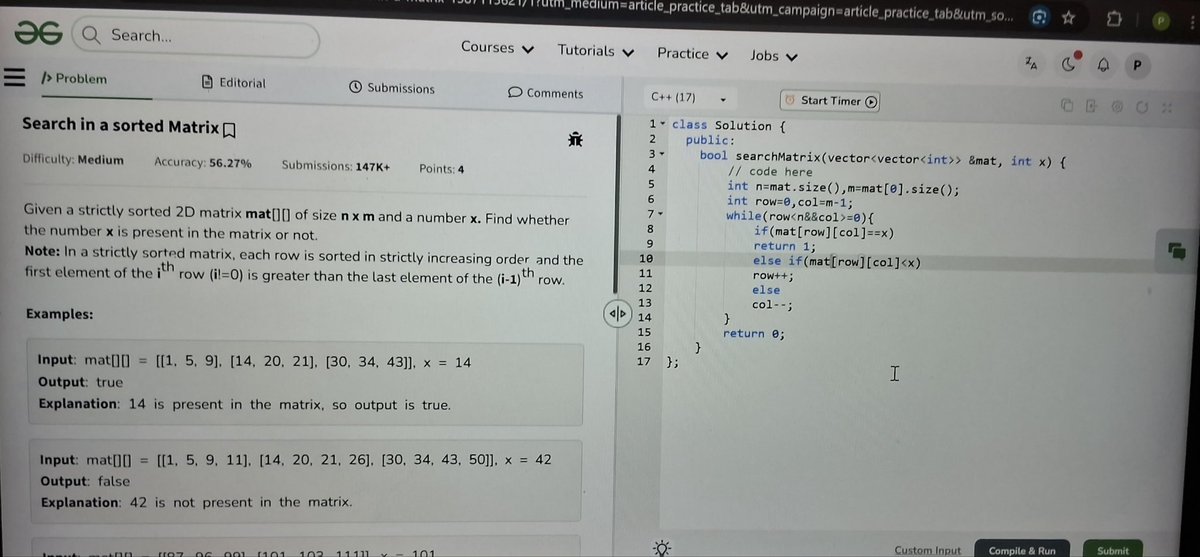Click the Start Timer button
Screen dimensions: 1200x557
pos(831,101)
